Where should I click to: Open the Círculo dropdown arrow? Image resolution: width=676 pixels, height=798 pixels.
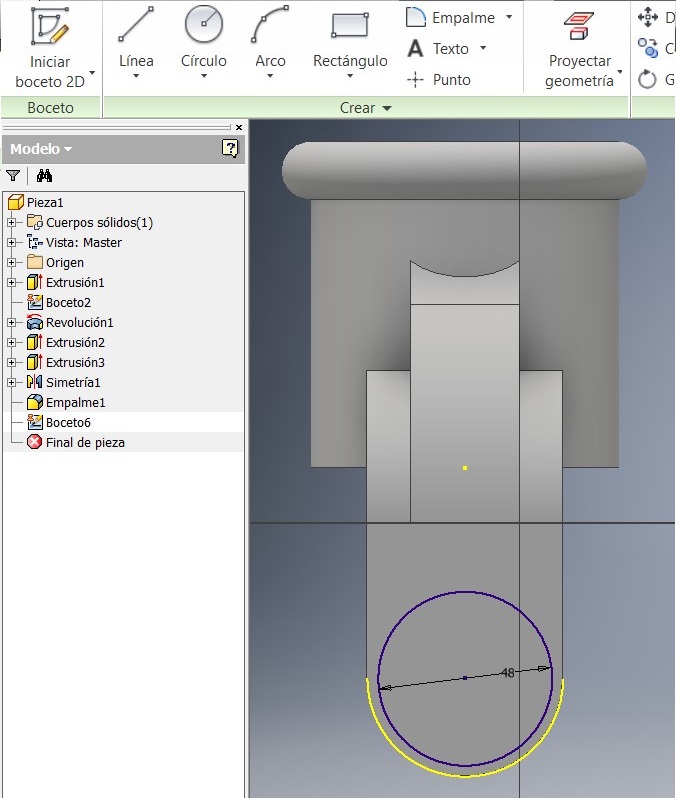coord(204,76)
